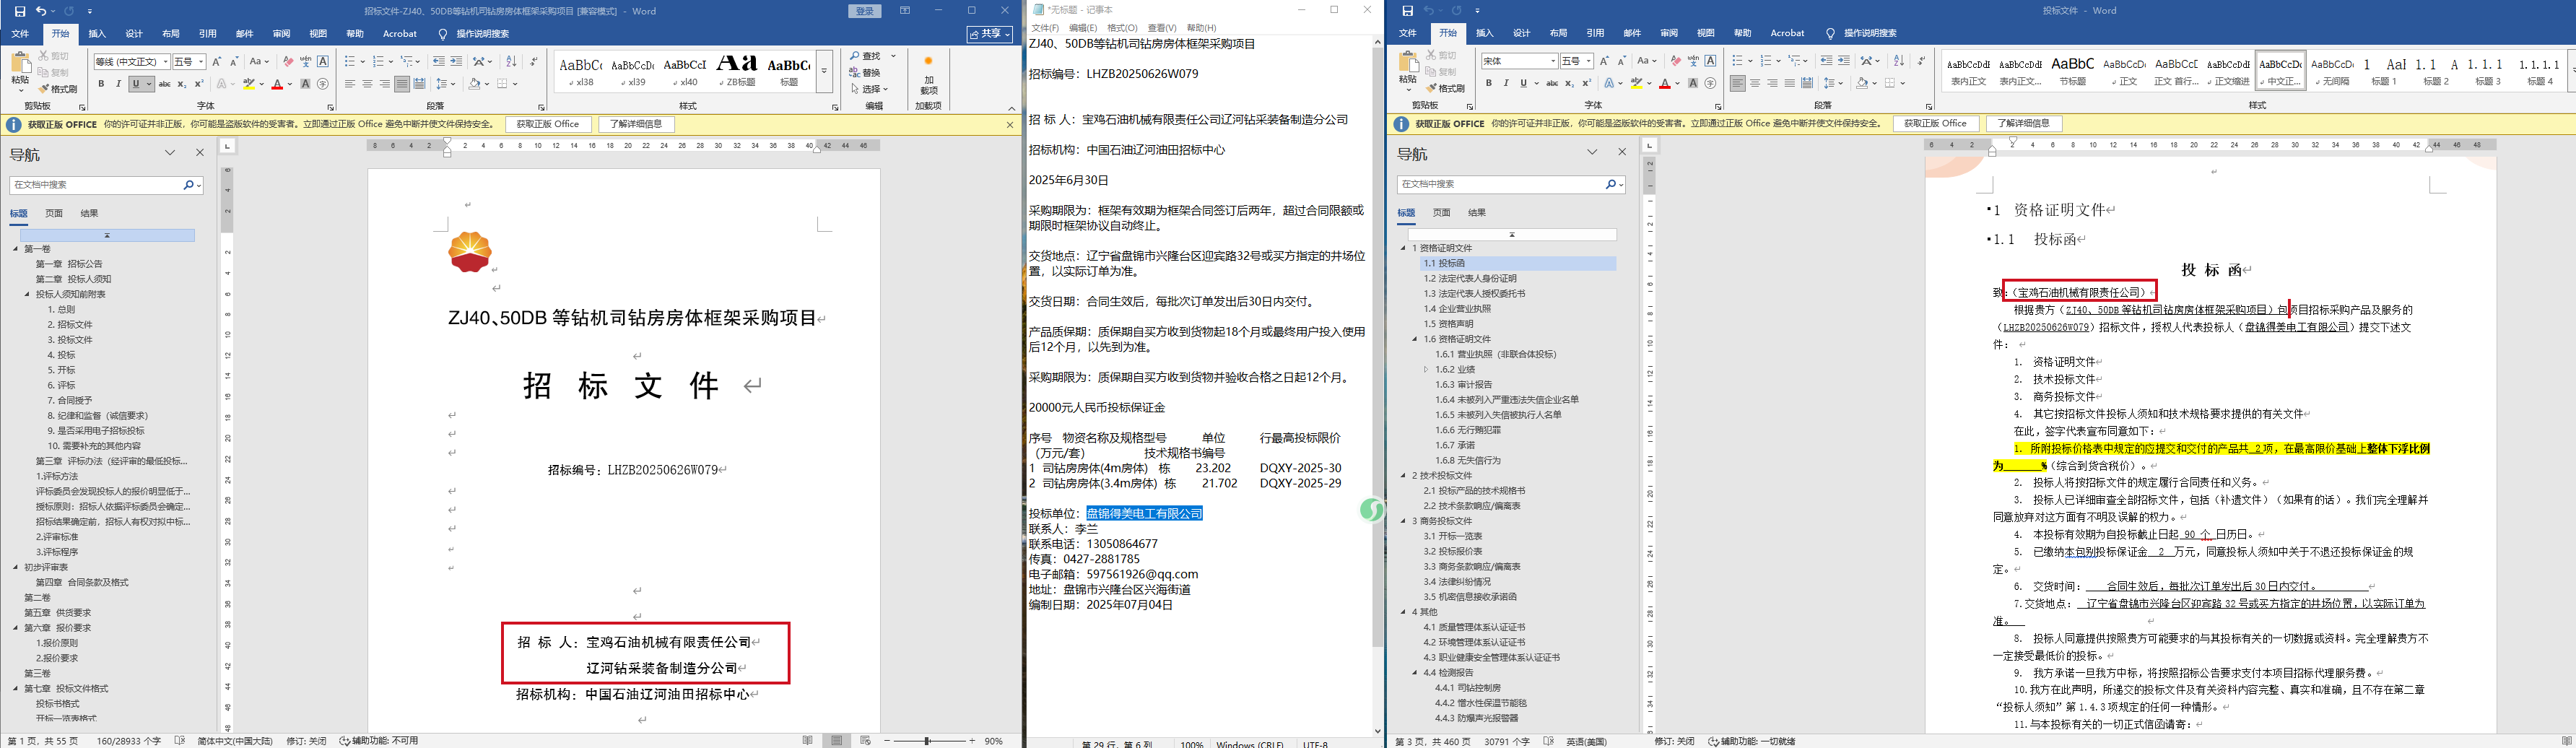Screen dimensions: 2576x748
Task: Toggle Subscript in 投标文件 Word window
Action: click(1569, 83)
